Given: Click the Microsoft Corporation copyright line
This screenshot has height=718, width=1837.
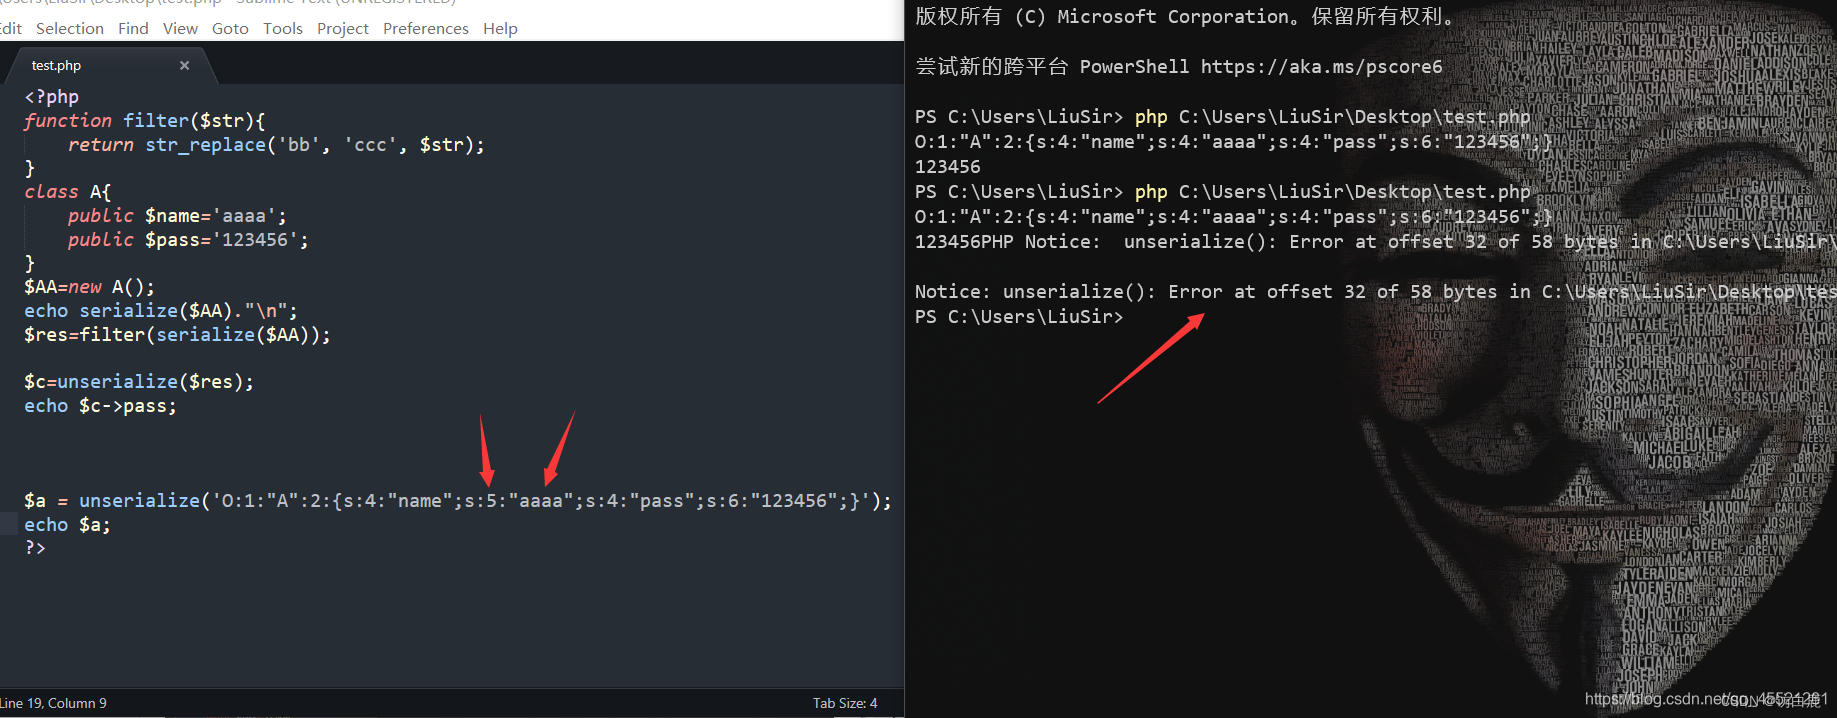Looking at the screenshot, I should pyautogui.click(x=1185, y=16).
